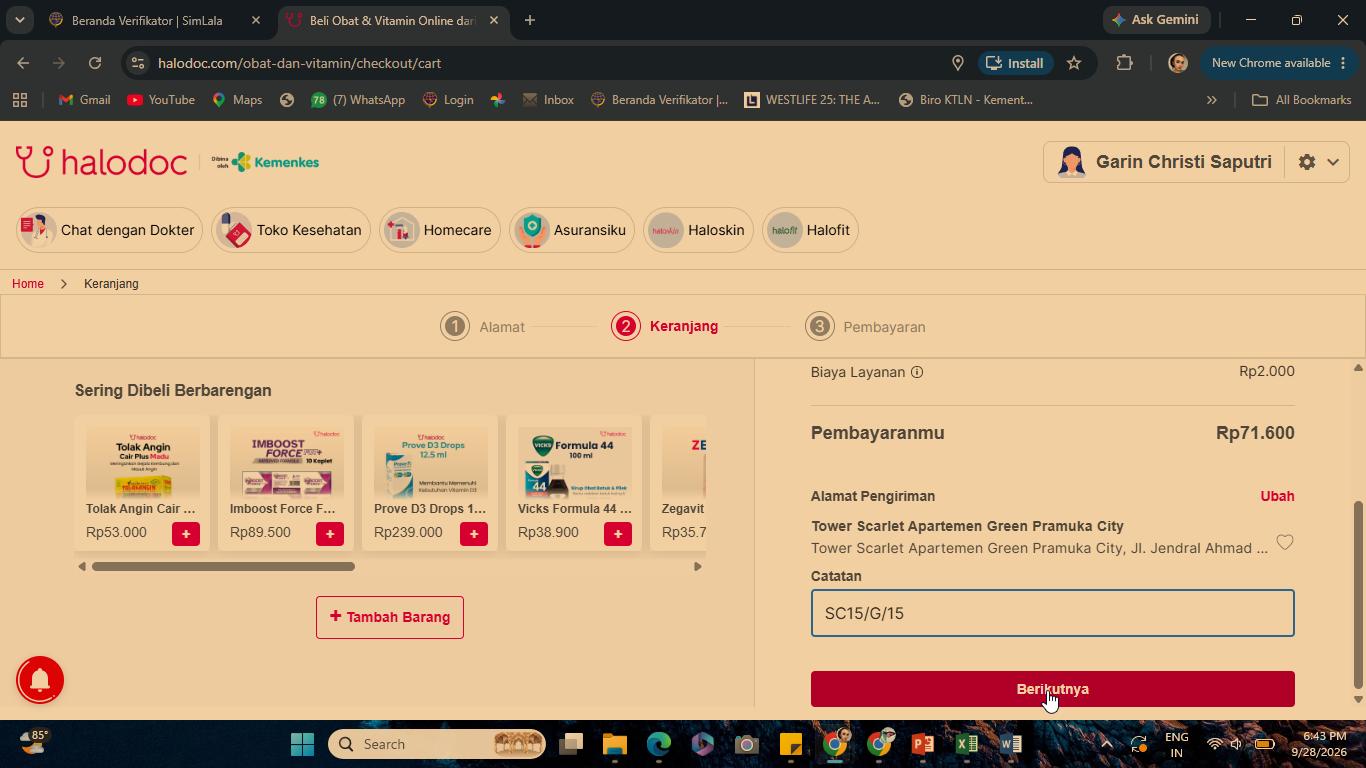Screen dimensions: 1366x768
Task: Add Vicks Formula 44 with plus icon
Action: coord(618,534)
